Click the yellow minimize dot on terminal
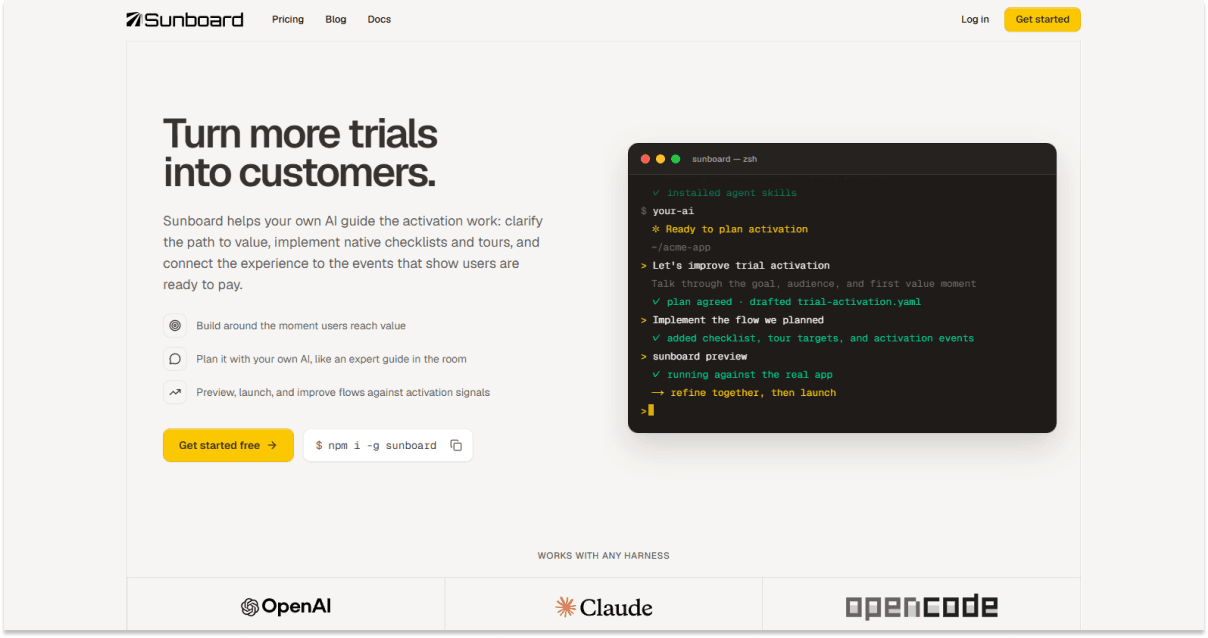The height and width of the screenshot is (638, 1208). (660, 159)
